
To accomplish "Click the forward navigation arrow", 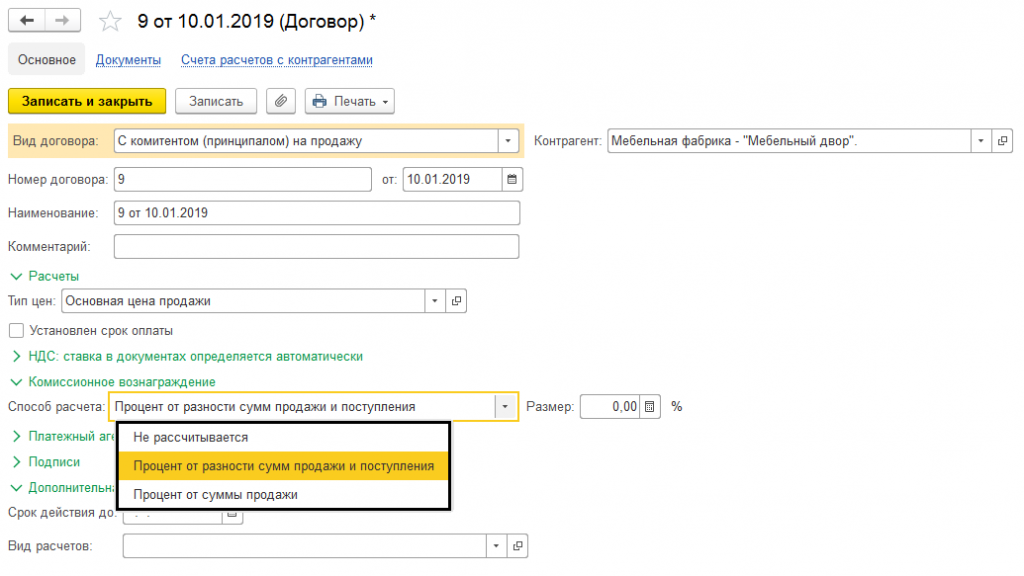I will point(62,21).
